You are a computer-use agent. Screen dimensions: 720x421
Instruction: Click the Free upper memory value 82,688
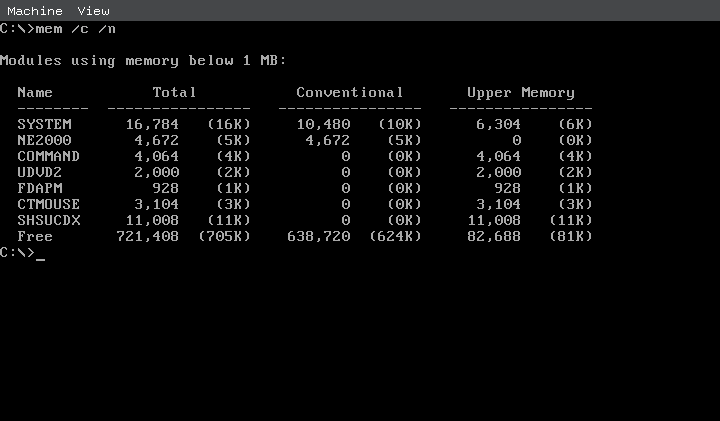(x=496, y=236)
